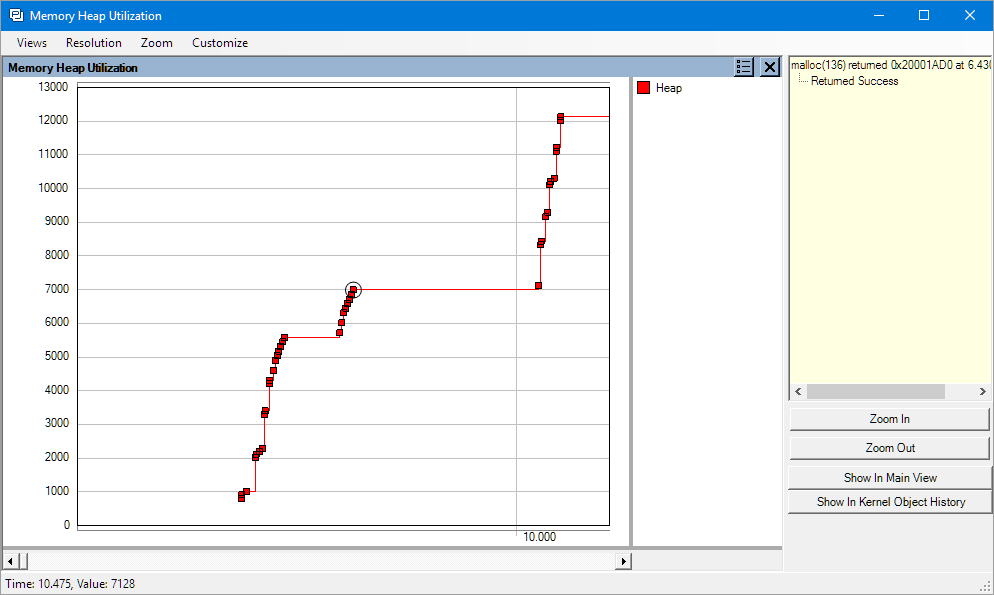Click the details pane scrollbar left arrow
The width and height of the screenshot is (994, 595).
797,392
